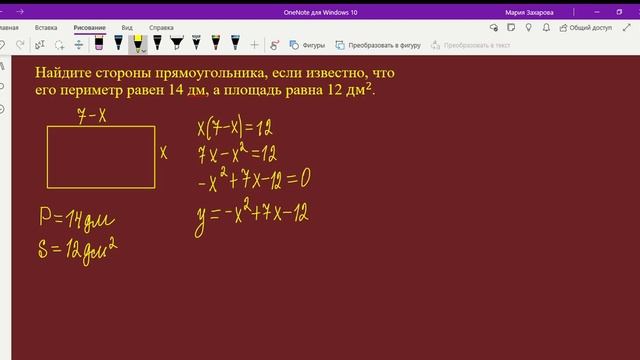This screenshot has width=640, height=360.
Task: Click the cloud sync status icon
Action: [x=493, y=28]
